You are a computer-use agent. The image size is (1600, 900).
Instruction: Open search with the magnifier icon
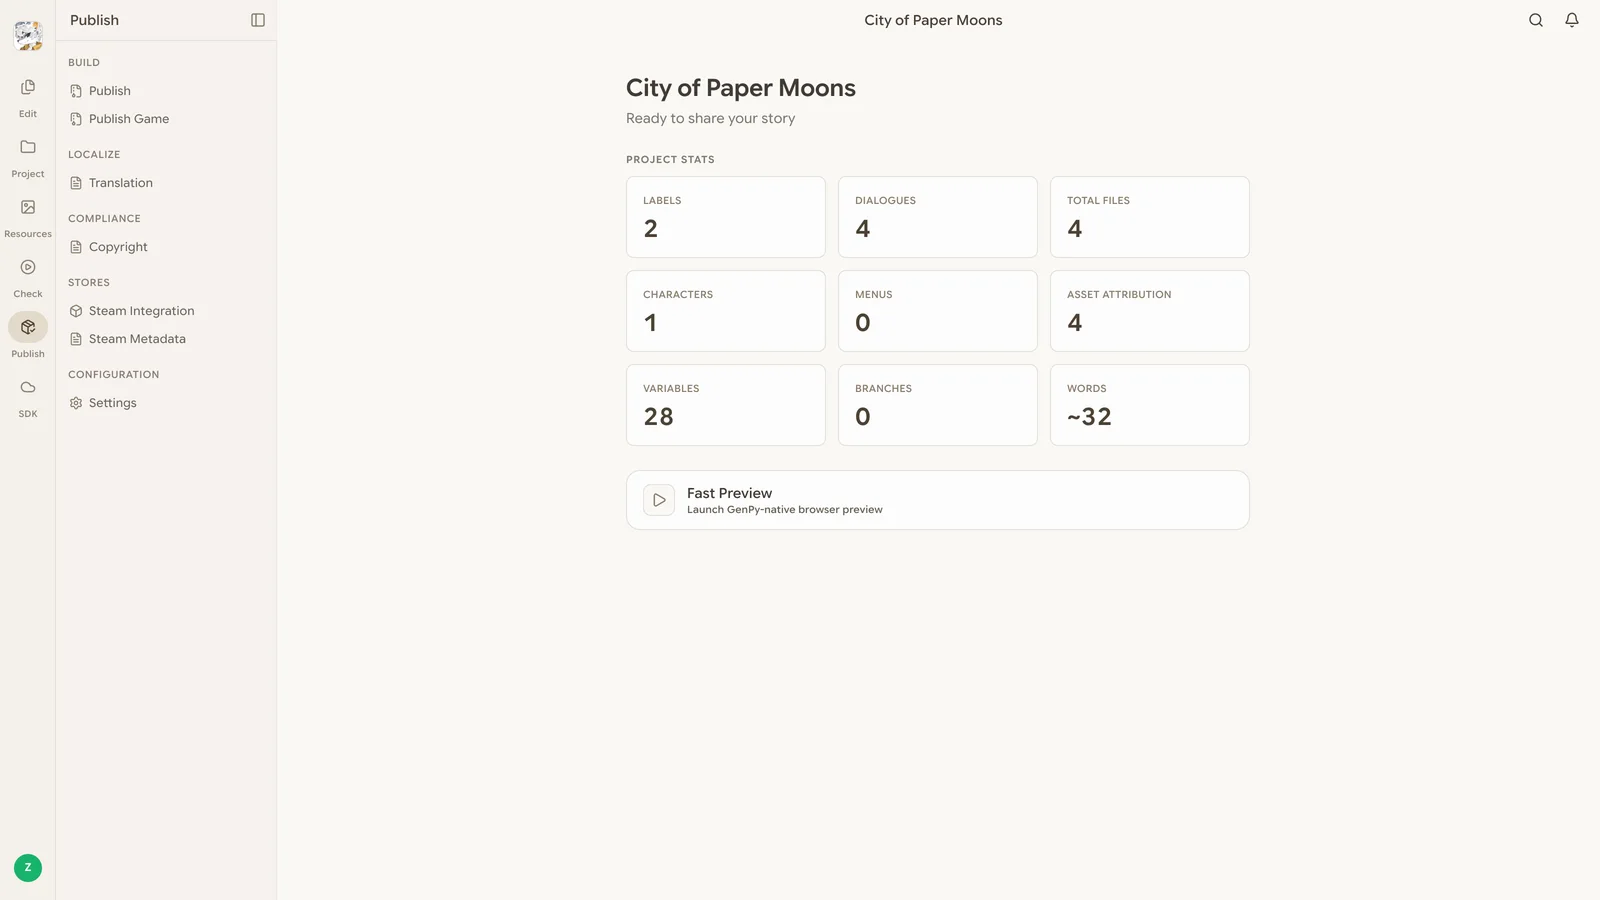(x=1536, y=20)
